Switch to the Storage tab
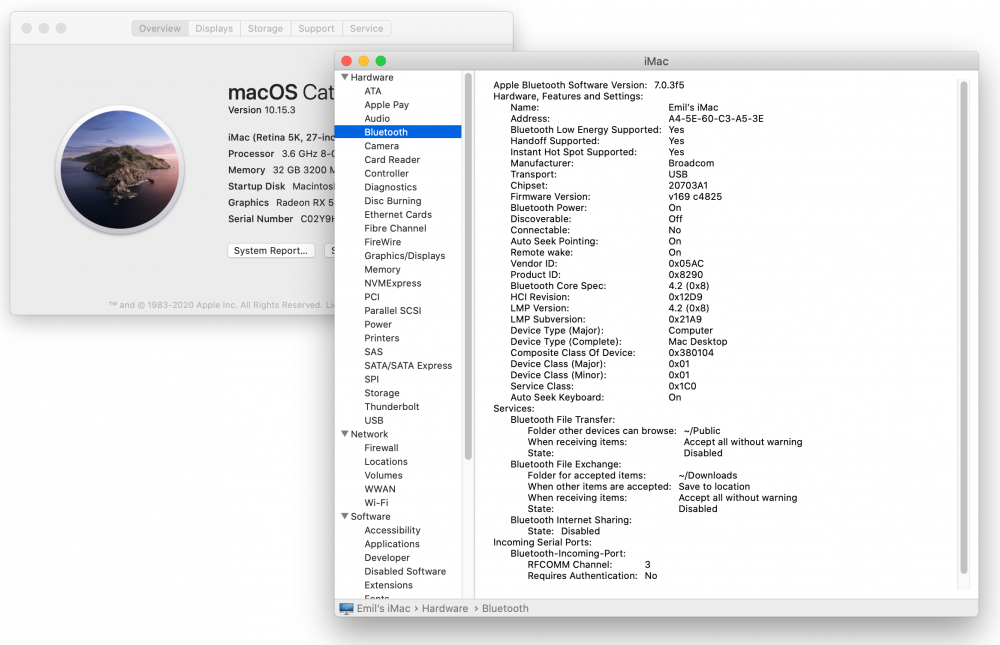This screenshot has width=1000, height=645. pyautogui.click(x=265, y=29)
